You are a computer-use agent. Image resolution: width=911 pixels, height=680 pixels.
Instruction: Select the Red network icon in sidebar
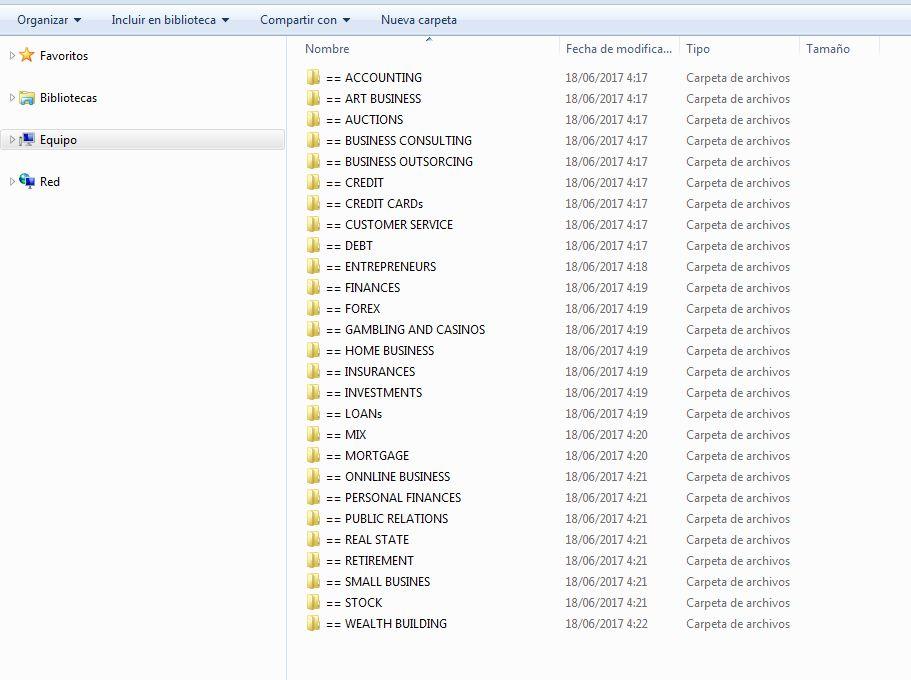point(30,182)
